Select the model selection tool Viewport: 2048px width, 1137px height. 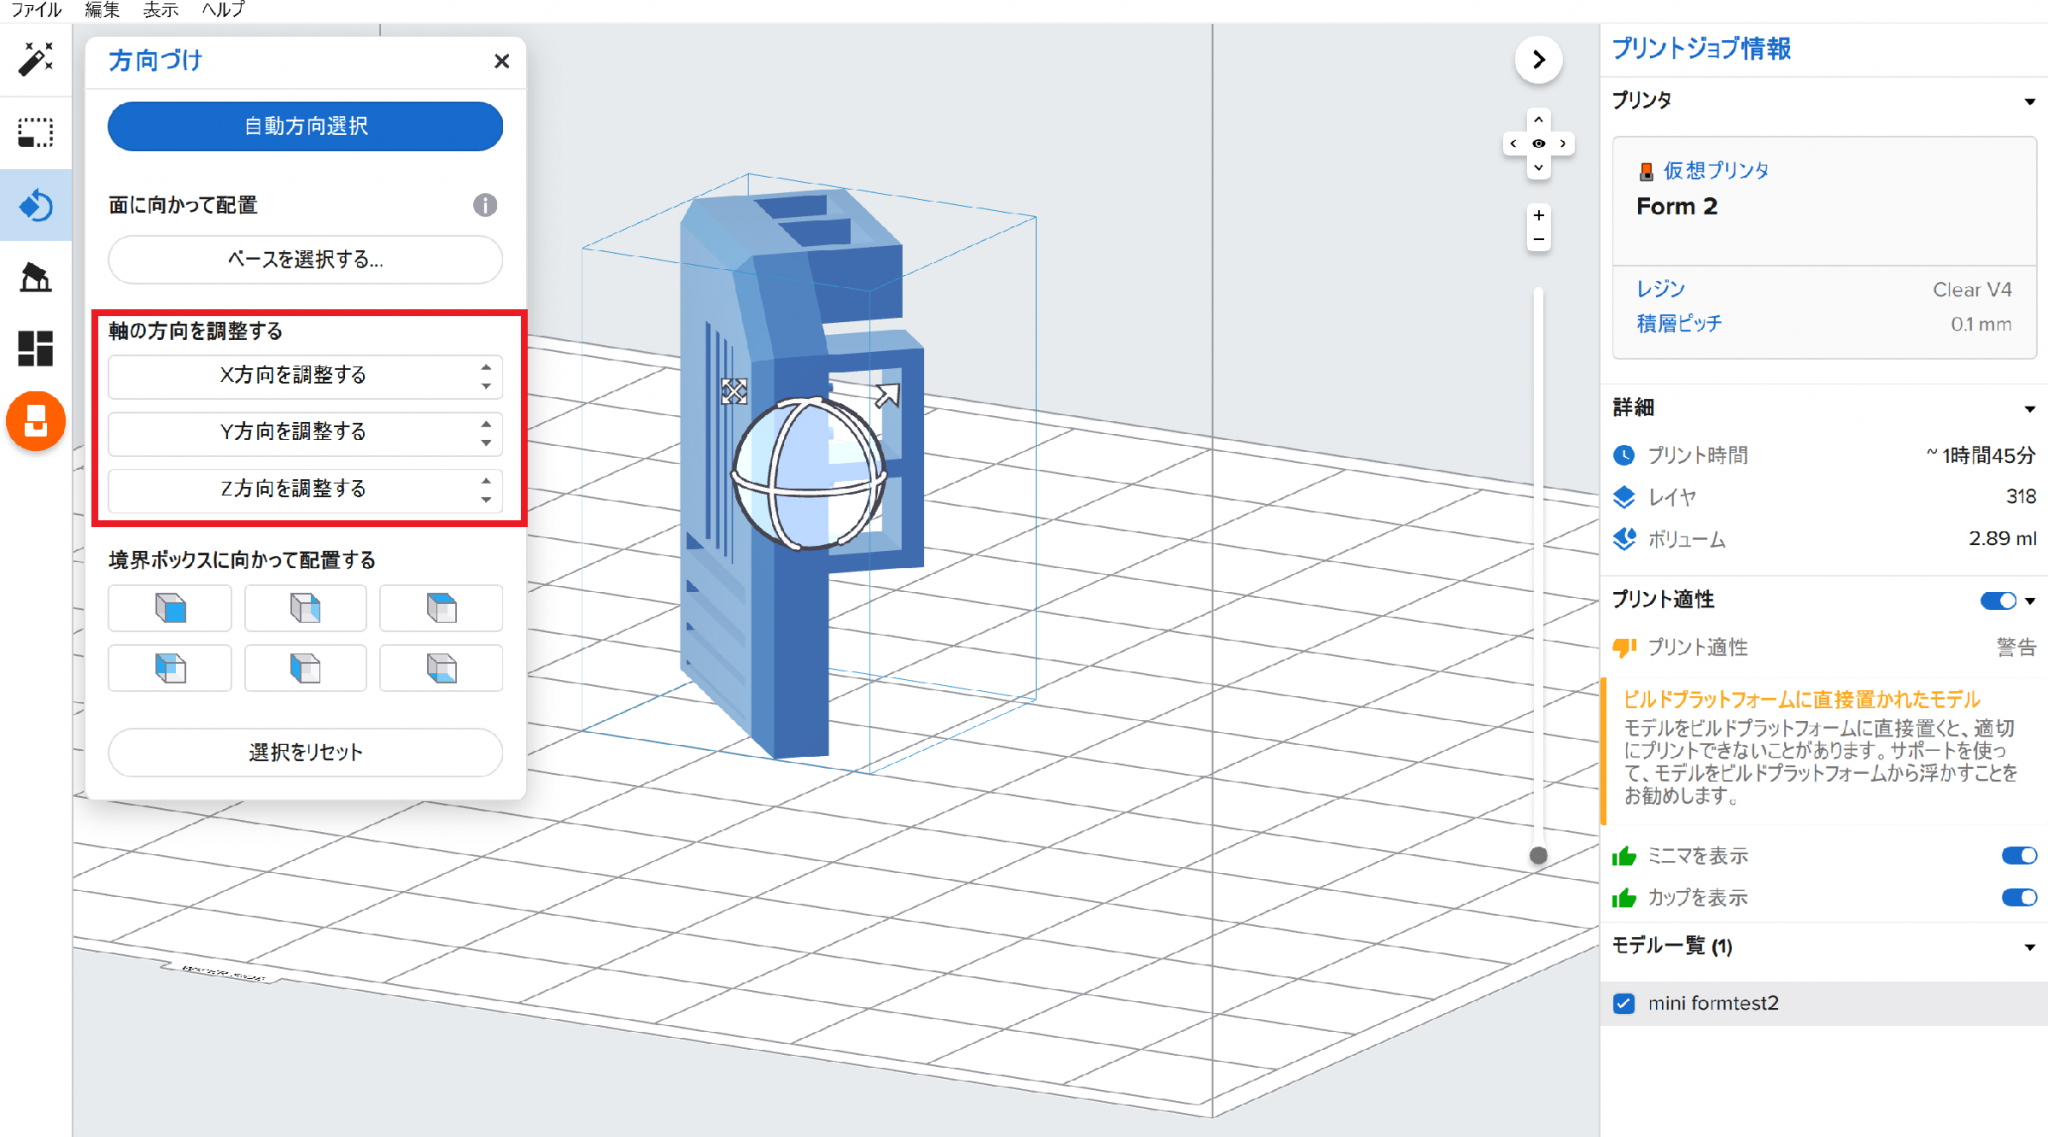tap(36, 131)
